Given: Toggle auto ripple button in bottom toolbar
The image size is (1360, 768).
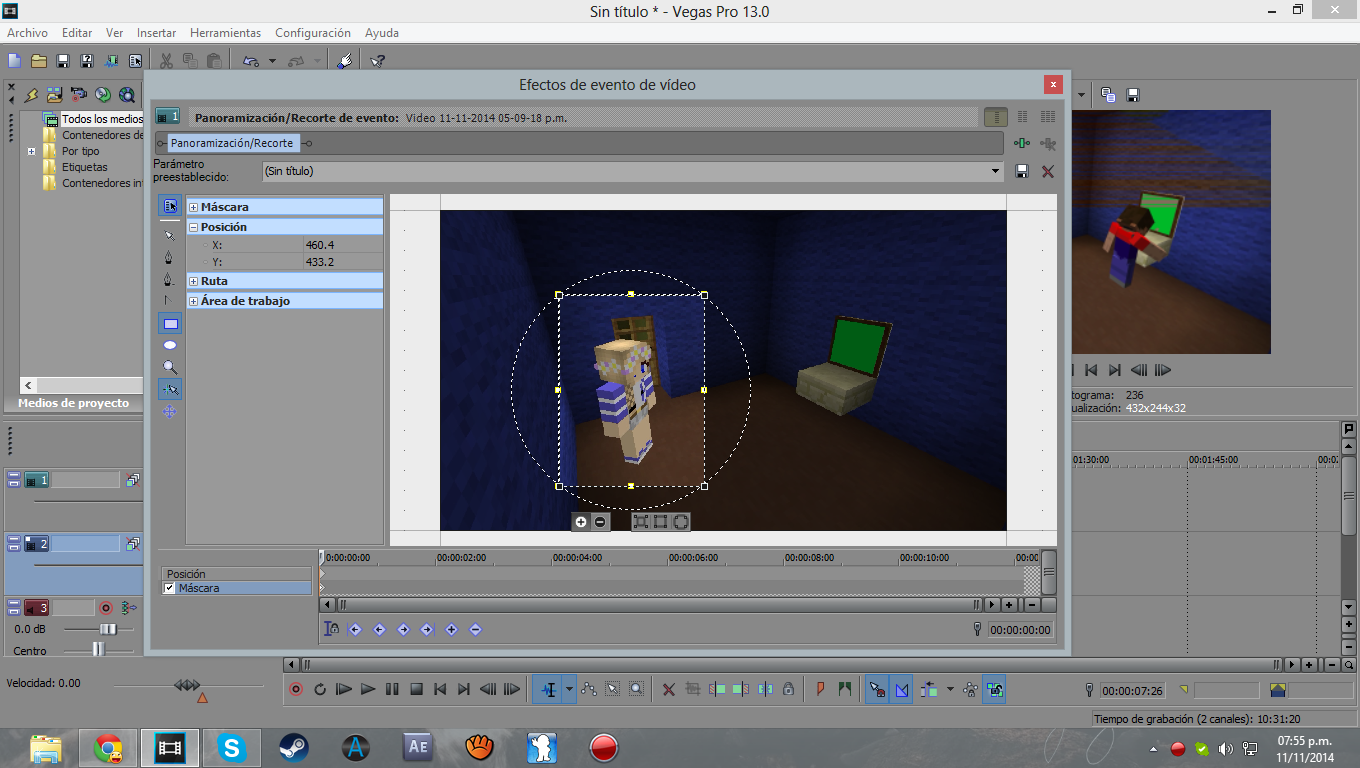Looking at the screenshot, I should click(929, 689).
